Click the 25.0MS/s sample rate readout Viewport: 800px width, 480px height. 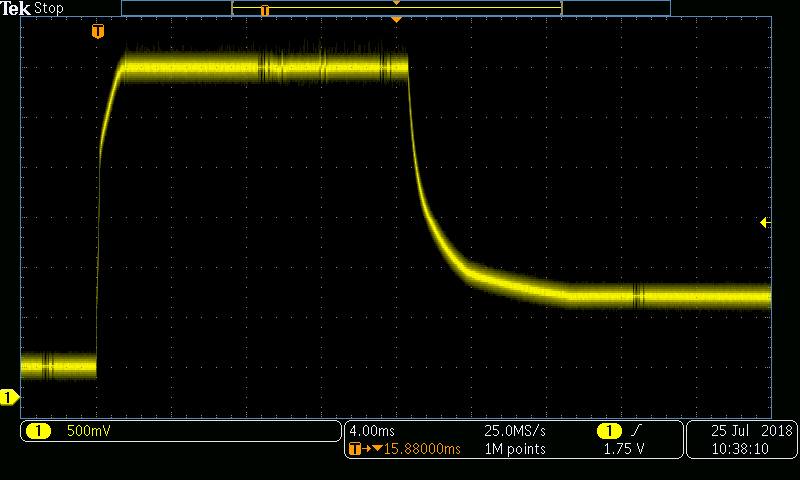point(516,430)
